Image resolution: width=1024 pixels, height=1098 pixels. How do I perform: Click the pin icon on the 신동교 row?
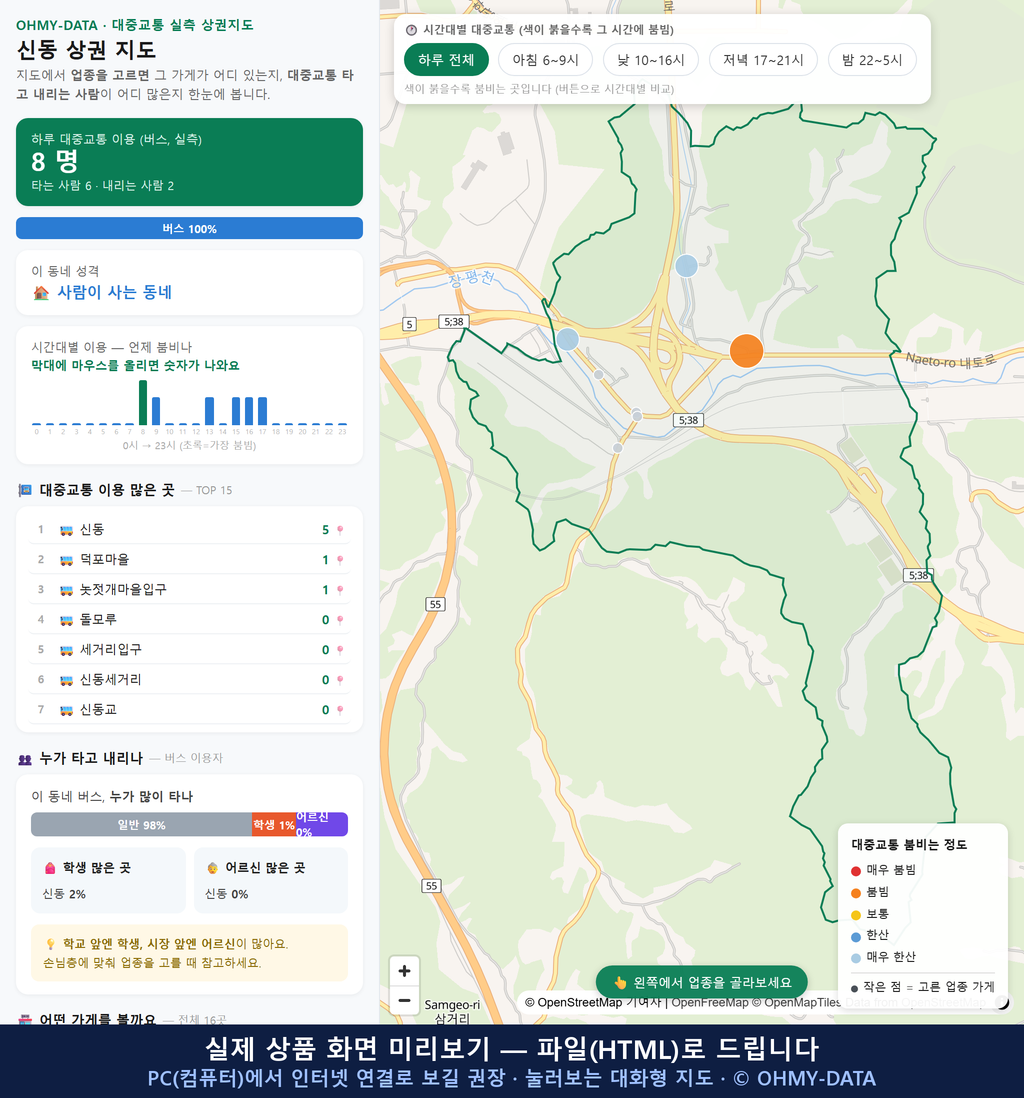tap(340, 711)
